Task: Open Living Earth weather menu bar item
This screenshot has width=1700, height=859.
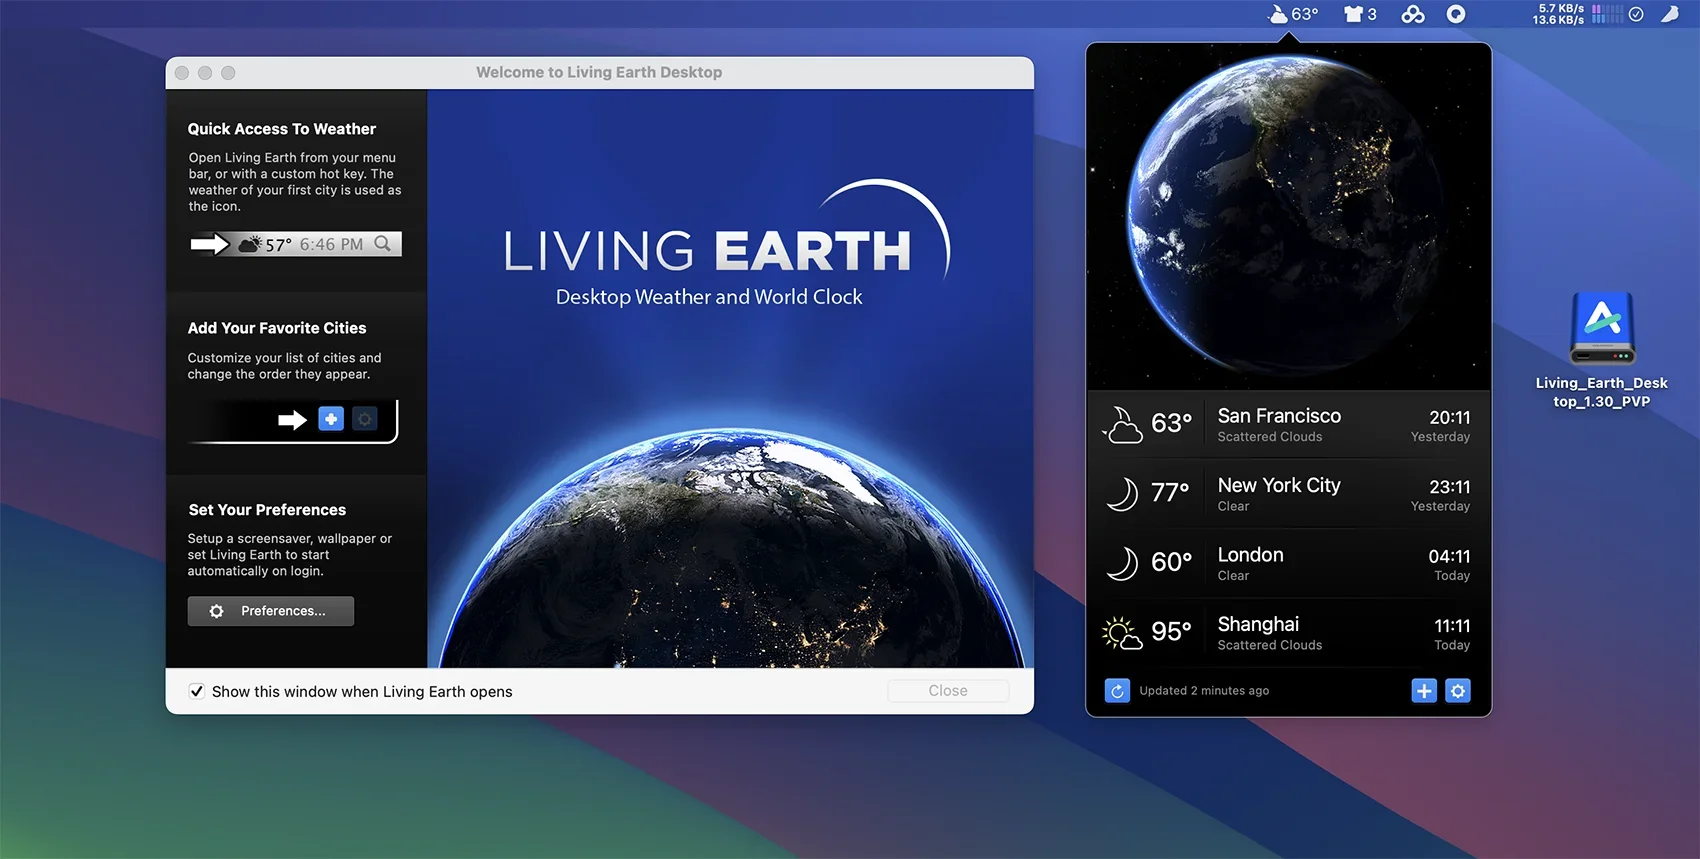Action: click(x=1293, y=14)
